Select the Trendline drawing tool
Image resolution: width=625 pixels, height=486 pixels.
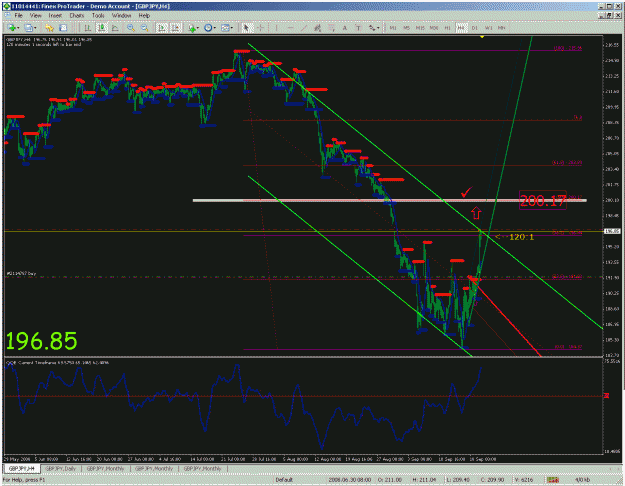tap(304, 28)
